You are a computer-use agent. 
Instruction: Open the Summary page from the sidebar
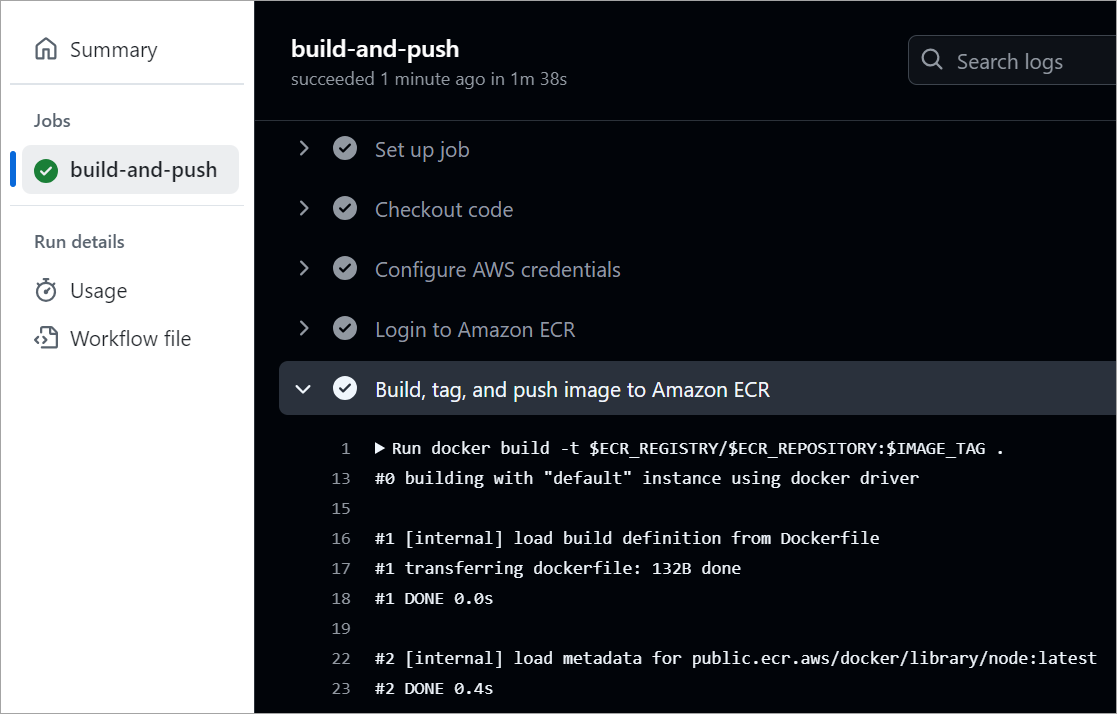[113, 48]
